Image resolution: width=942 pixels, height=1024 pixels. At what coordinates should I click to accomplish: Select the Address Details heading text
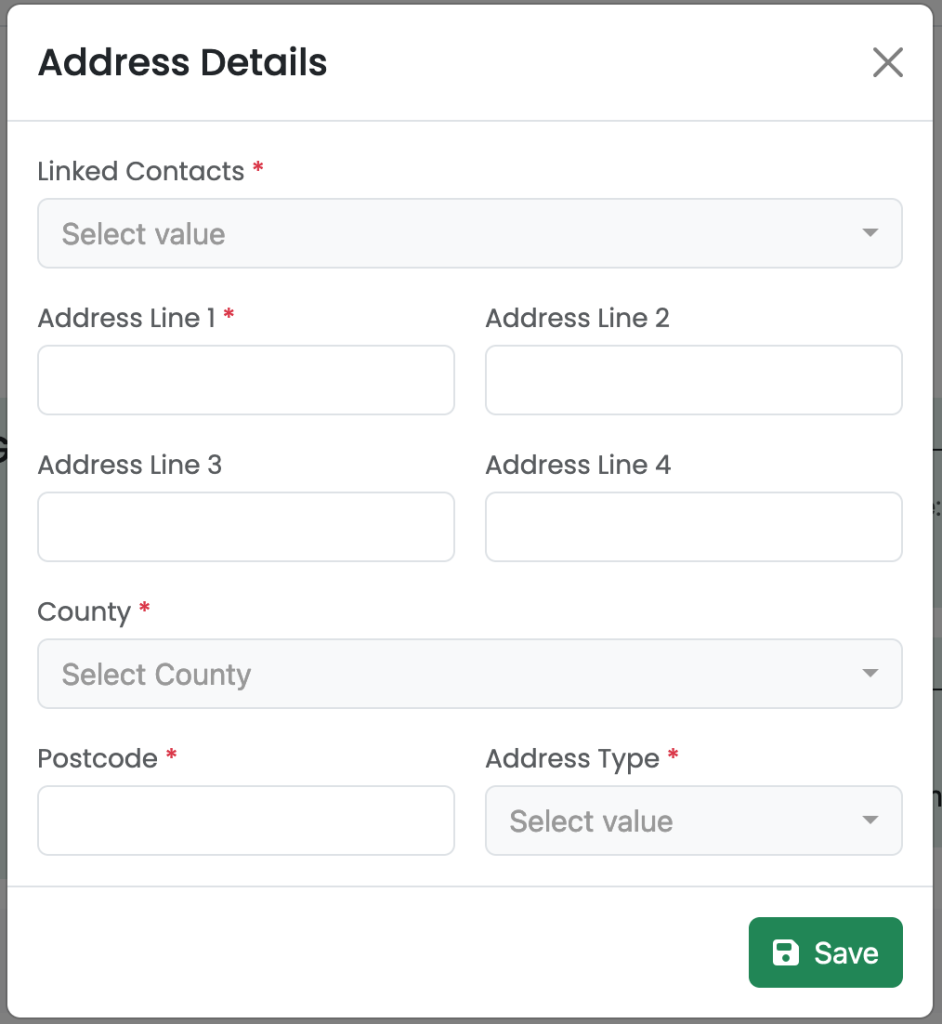click(182, 63)
